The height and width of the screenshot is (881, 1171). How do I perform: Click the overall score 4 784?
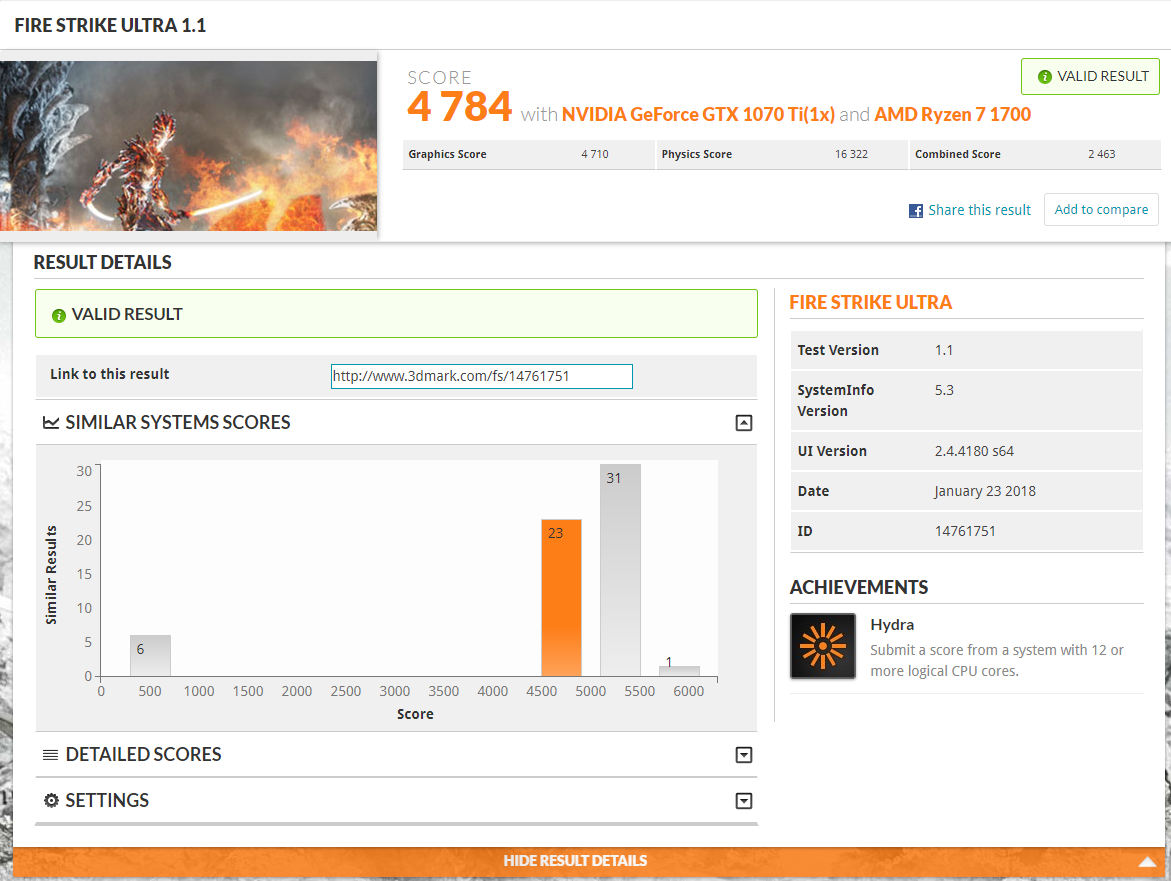[x=459, y=107]
